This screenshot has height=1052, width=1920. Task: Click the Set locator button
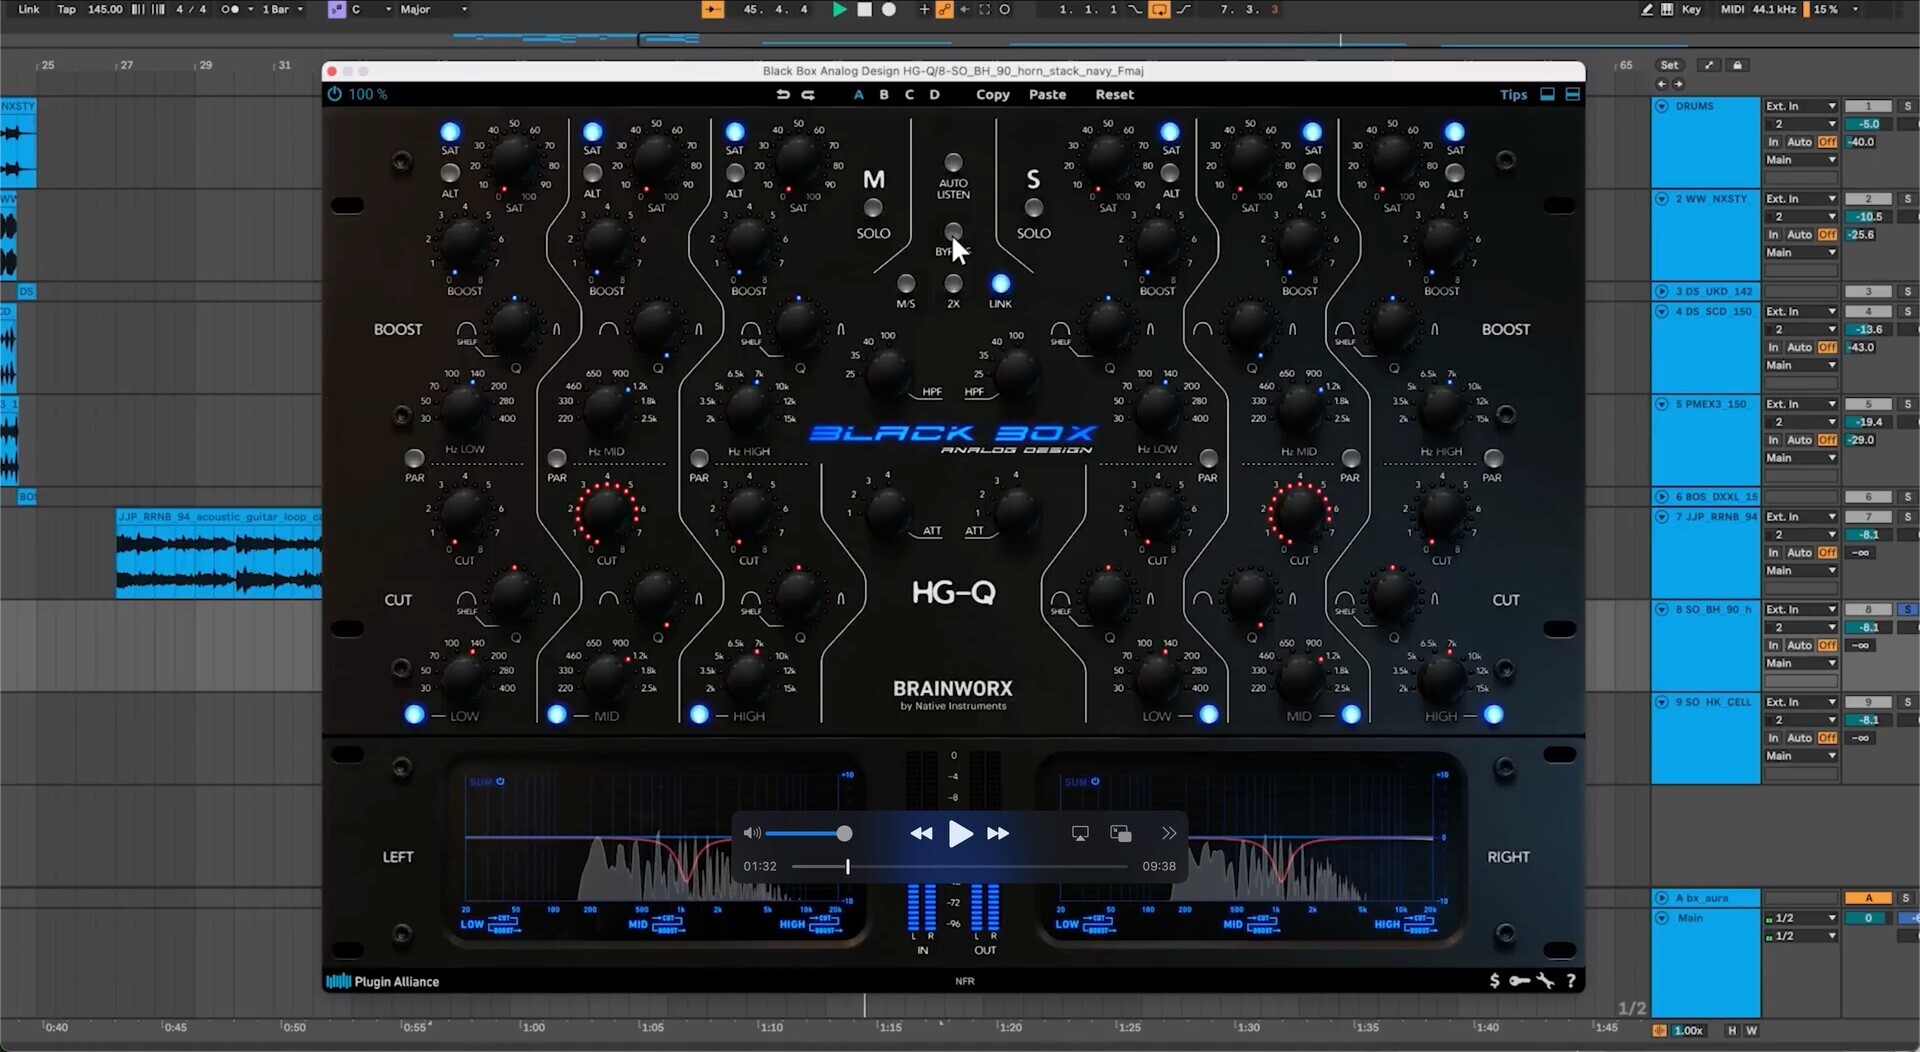(1670, 65)
